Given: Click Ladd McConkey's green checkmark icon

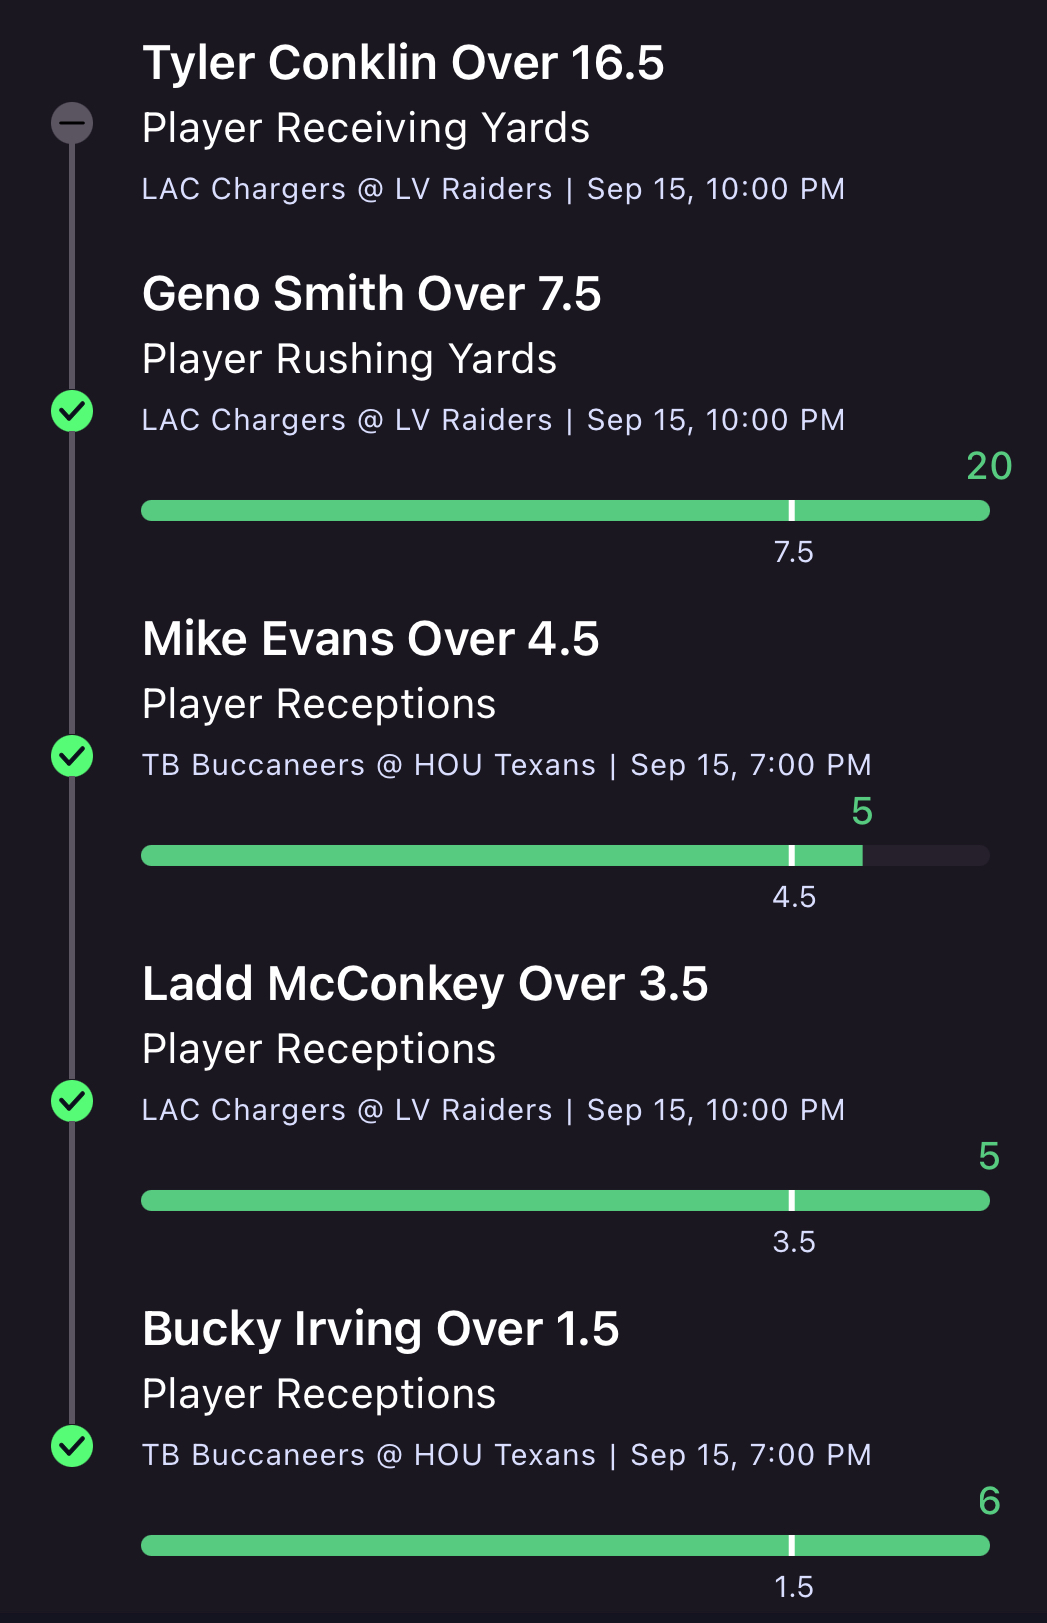Looking at the screenshot, I should point(72,1101).
